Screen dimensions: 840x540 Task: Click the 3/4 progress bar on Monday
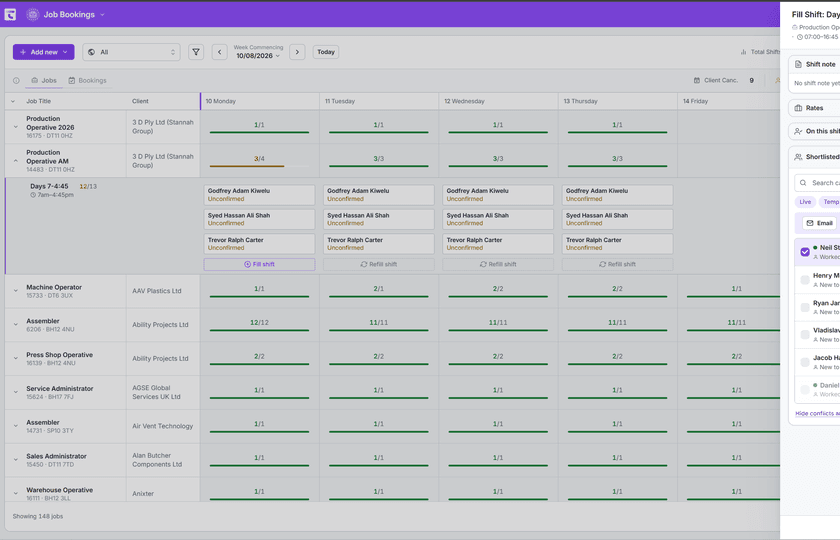click(x=259, y=166)
